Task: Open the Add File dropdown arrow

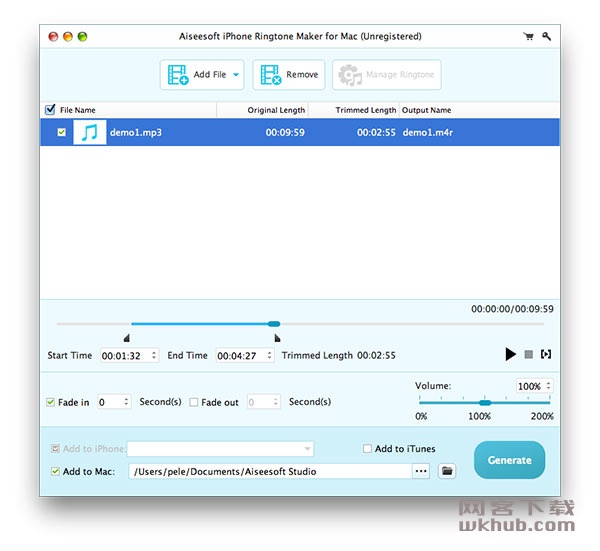Action: [236, 75]
